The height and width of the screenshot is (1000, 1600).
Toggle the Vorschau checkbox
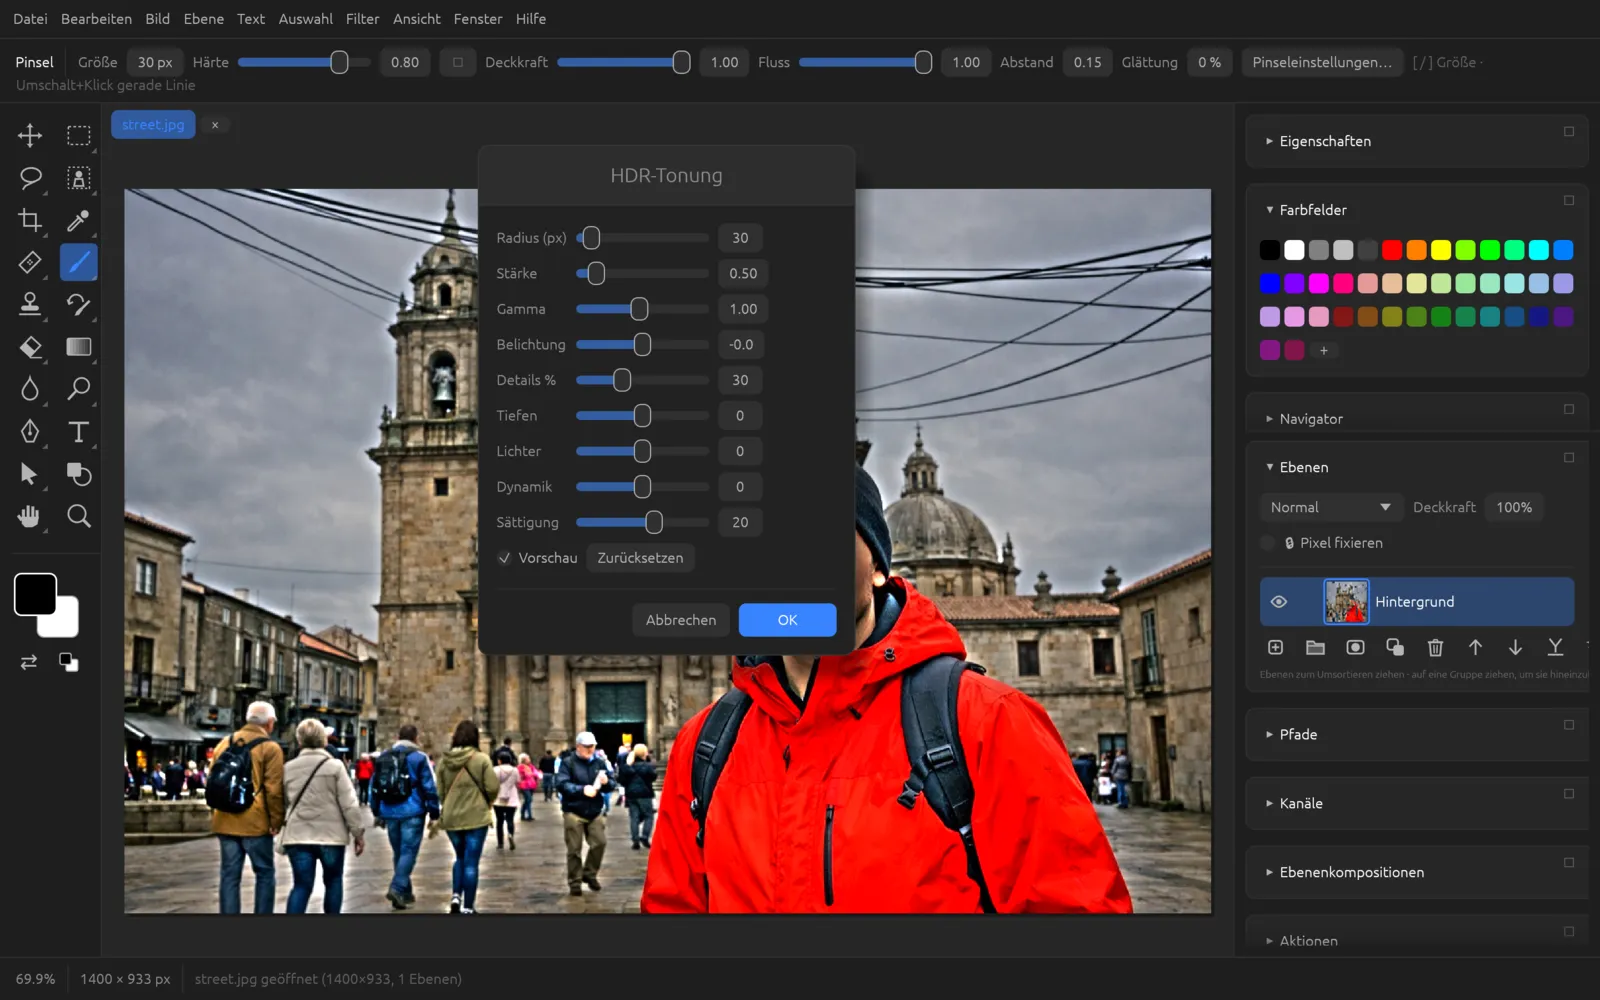click(x=504, y=558)
